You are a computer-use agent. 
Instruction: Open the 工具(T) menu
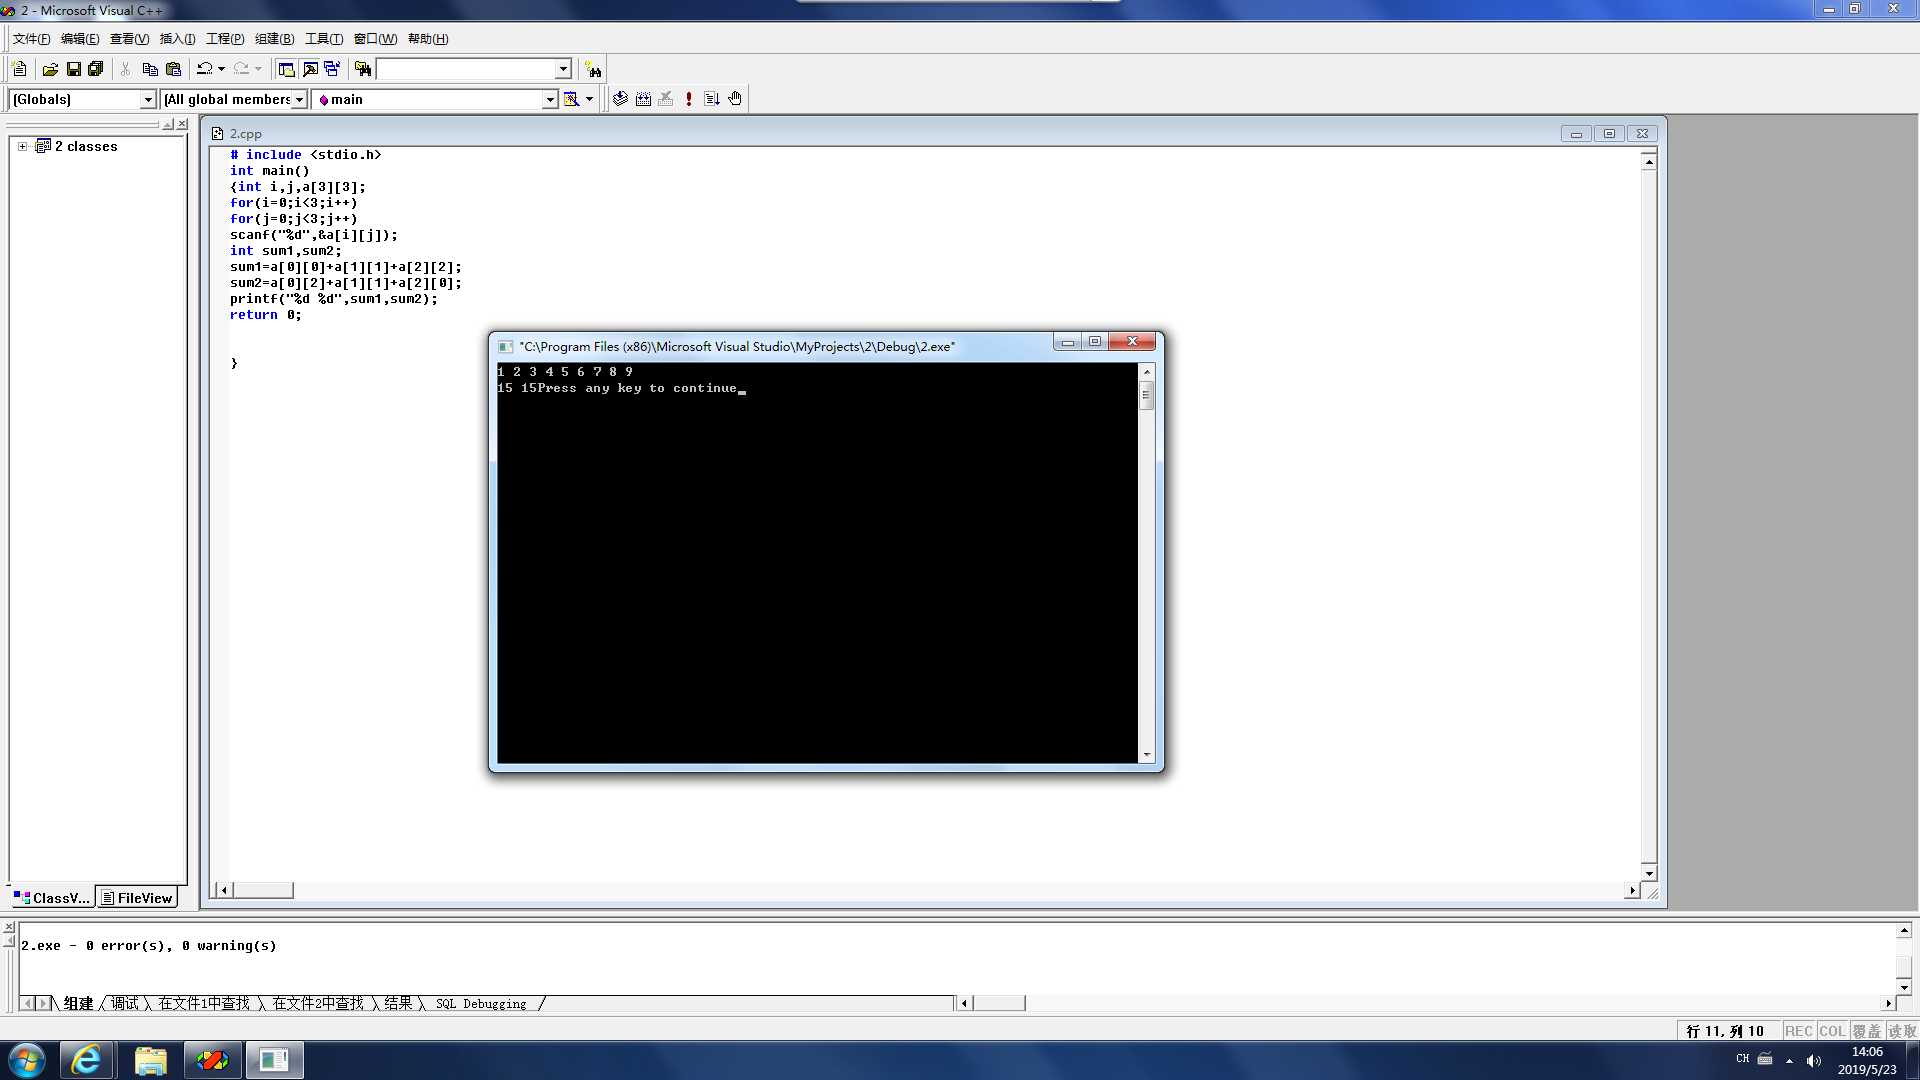[323, 39]
